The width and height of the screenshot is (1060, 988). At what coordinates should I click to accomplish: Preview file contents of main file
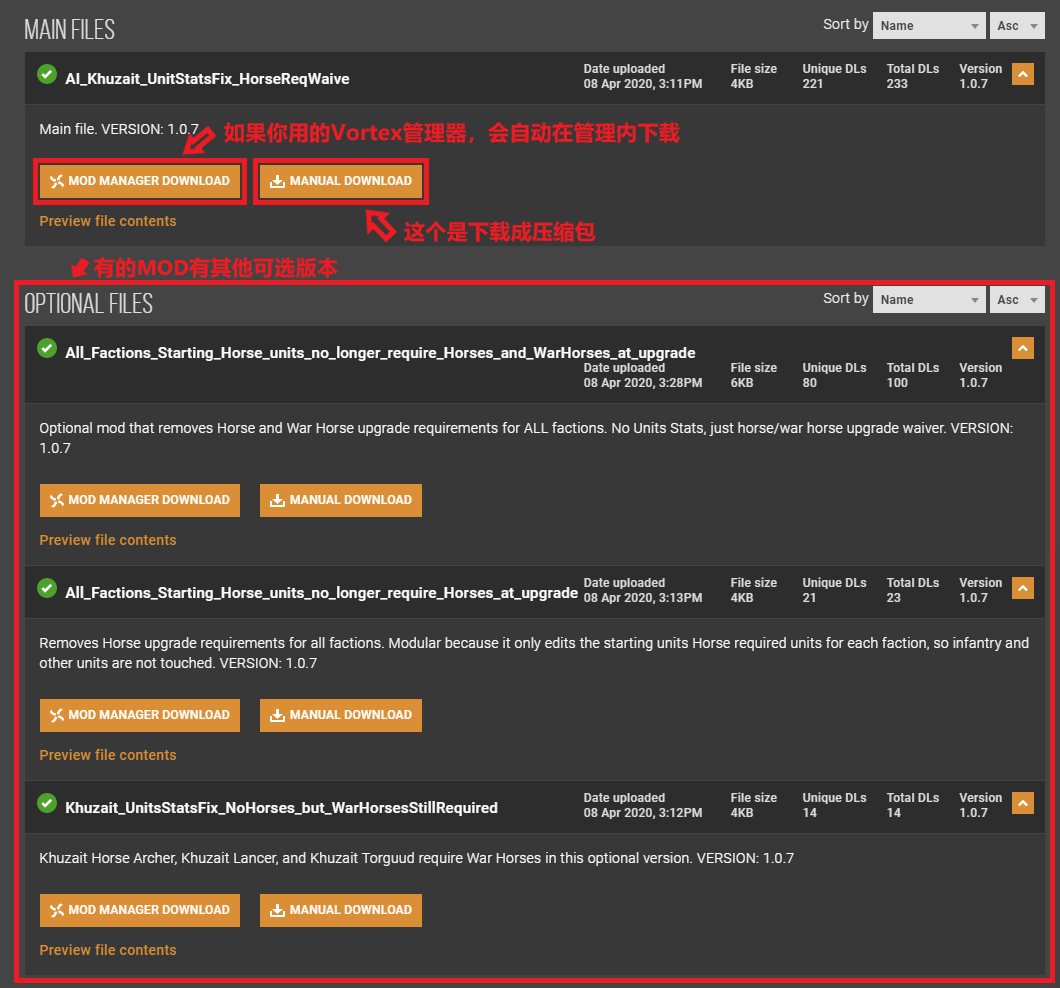click(107, 221)
